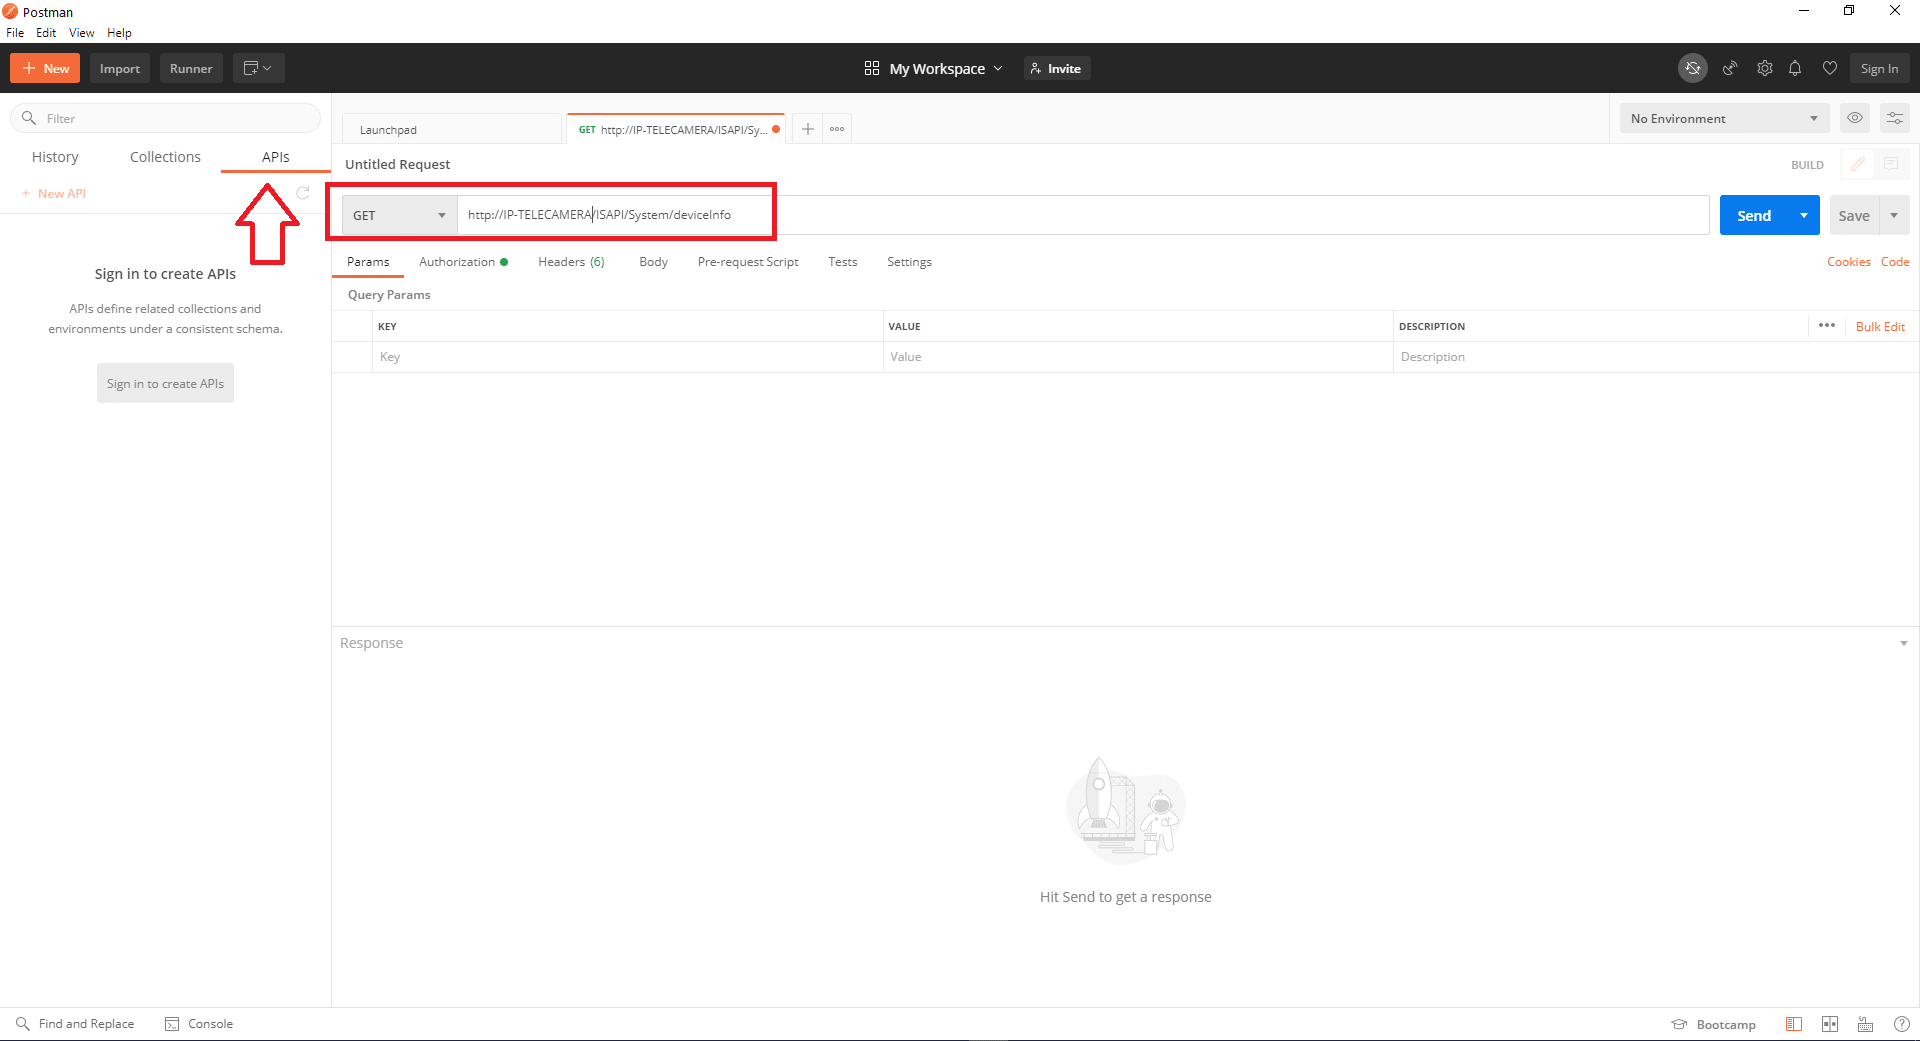Open the Tests tab
The height and width of the screenshot is (1041, 1920).
(842, 262)
